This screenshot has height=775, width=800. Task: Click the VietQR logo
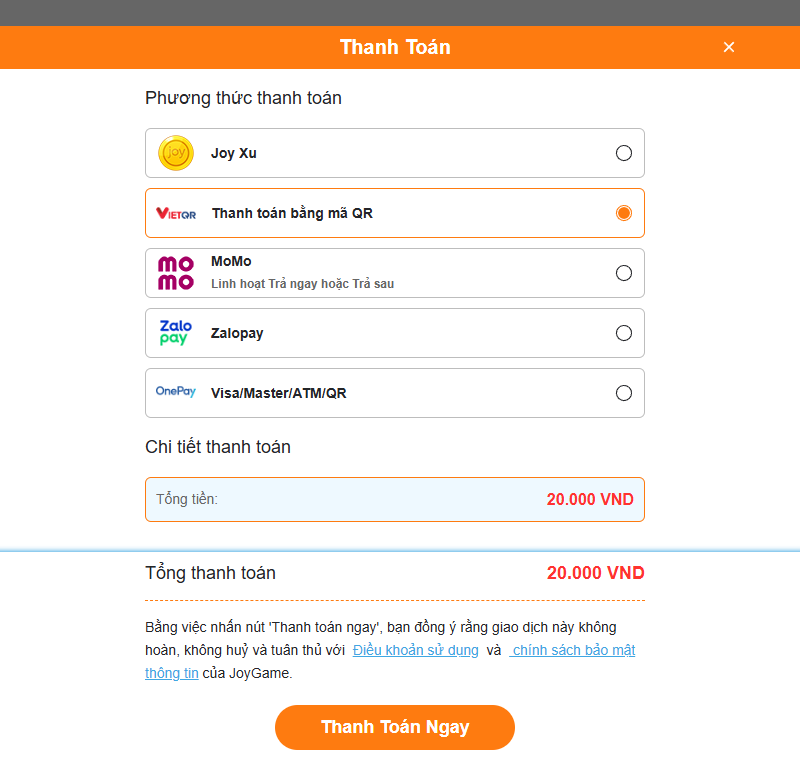(176, 213)
